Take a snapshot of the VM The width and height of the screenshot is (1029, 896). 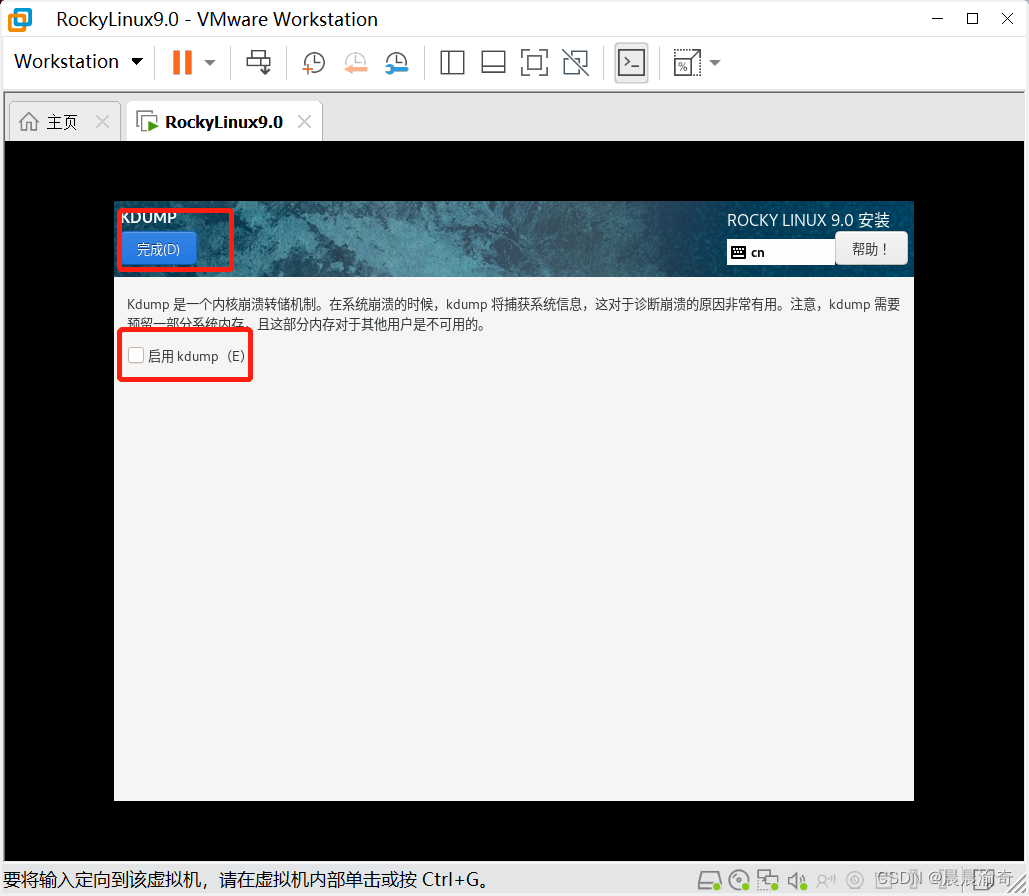(x=313, y=63)
